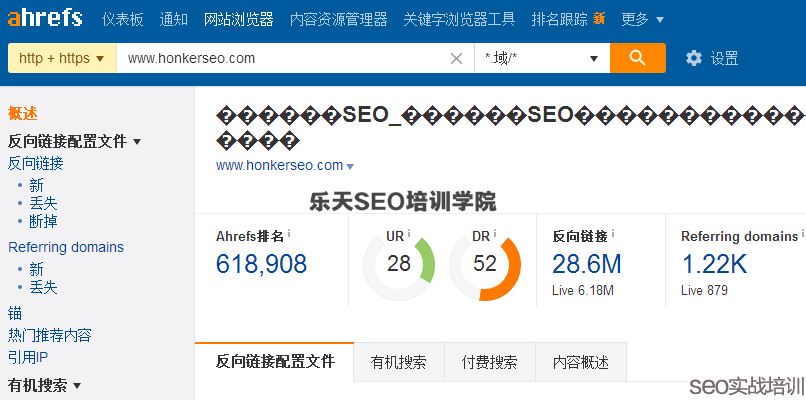The image size is (806, 400).
Task: Switch to the 有机搜索 tab
Action: click(398, 362)
